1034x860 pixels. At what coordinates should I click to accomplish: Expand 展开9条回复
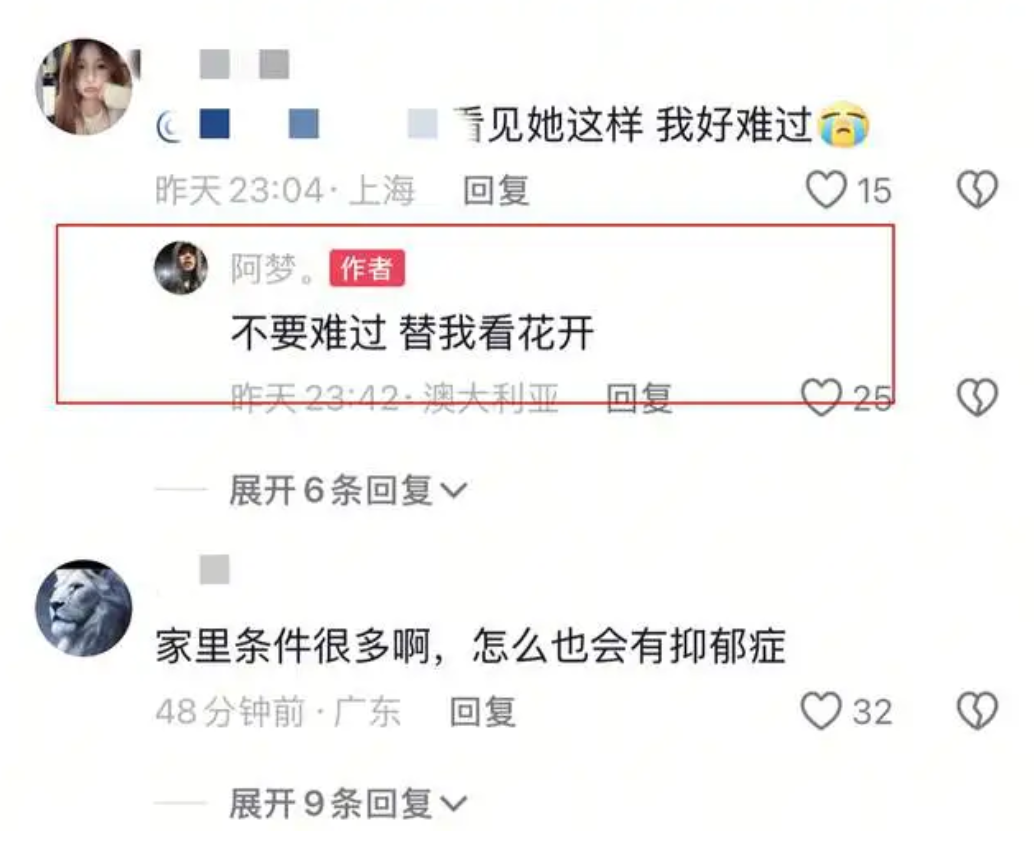[348, 803]
